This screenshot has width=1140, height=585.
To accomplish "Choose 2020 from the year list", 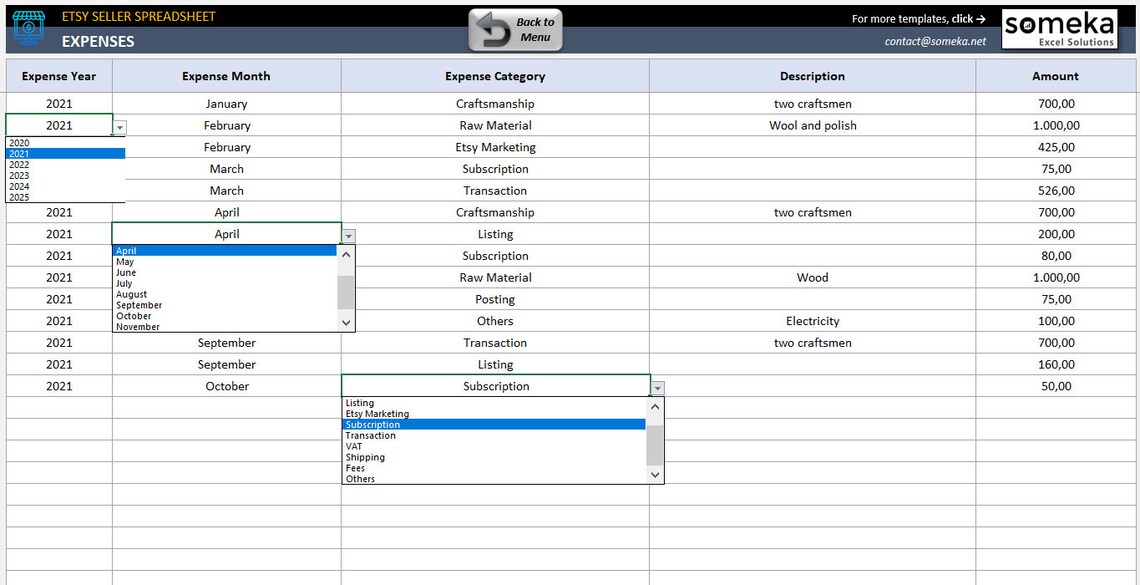I will 65,143.
